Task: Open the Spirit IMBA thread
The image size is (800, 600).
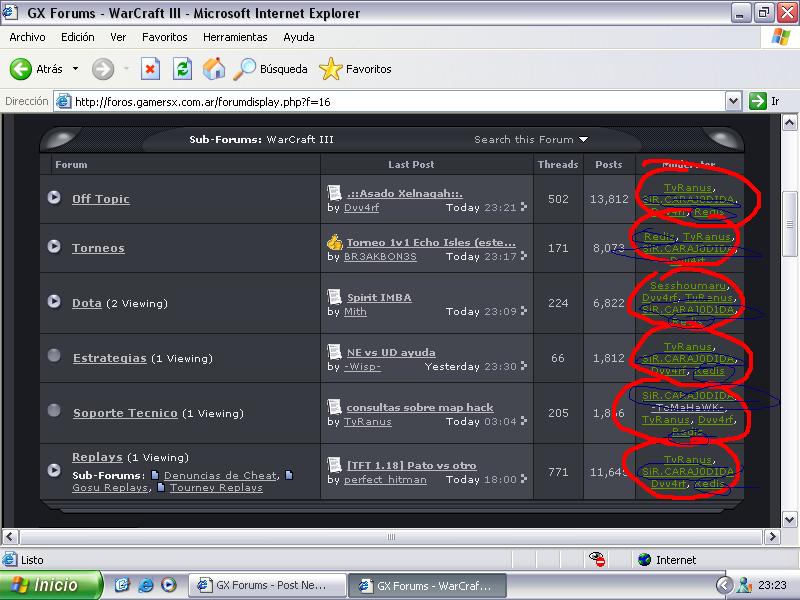Action: pyautogui.click(x=379, y=297)
